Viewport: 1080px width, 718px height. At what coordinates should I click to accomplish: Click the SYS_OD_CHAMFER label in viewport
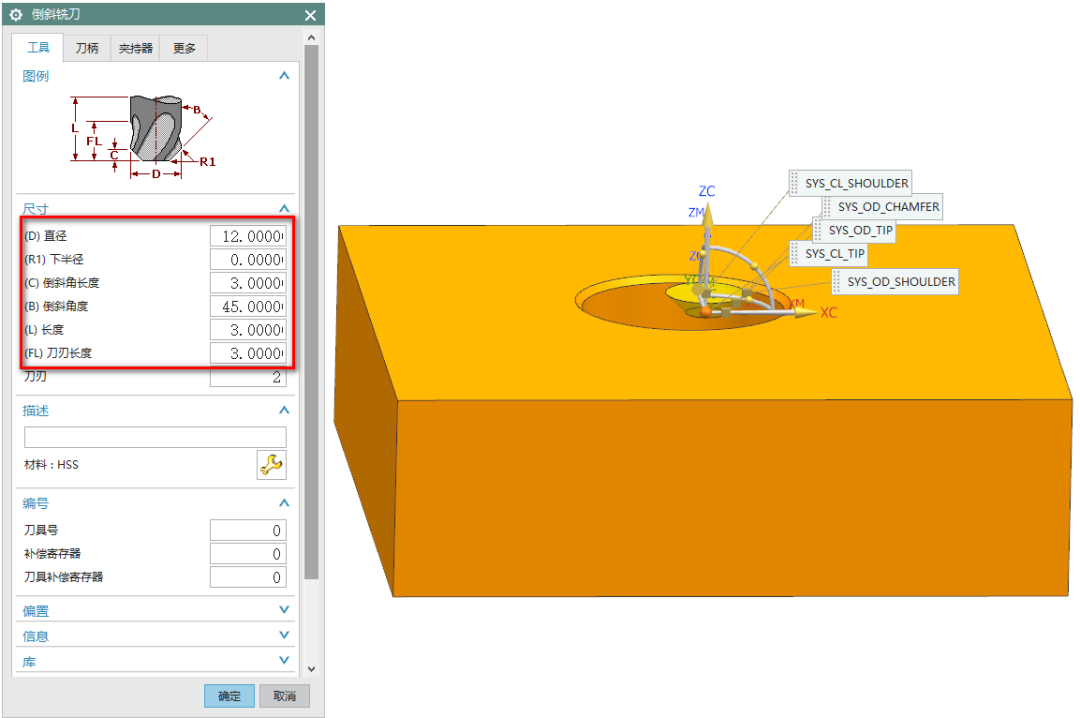[888, 207]
